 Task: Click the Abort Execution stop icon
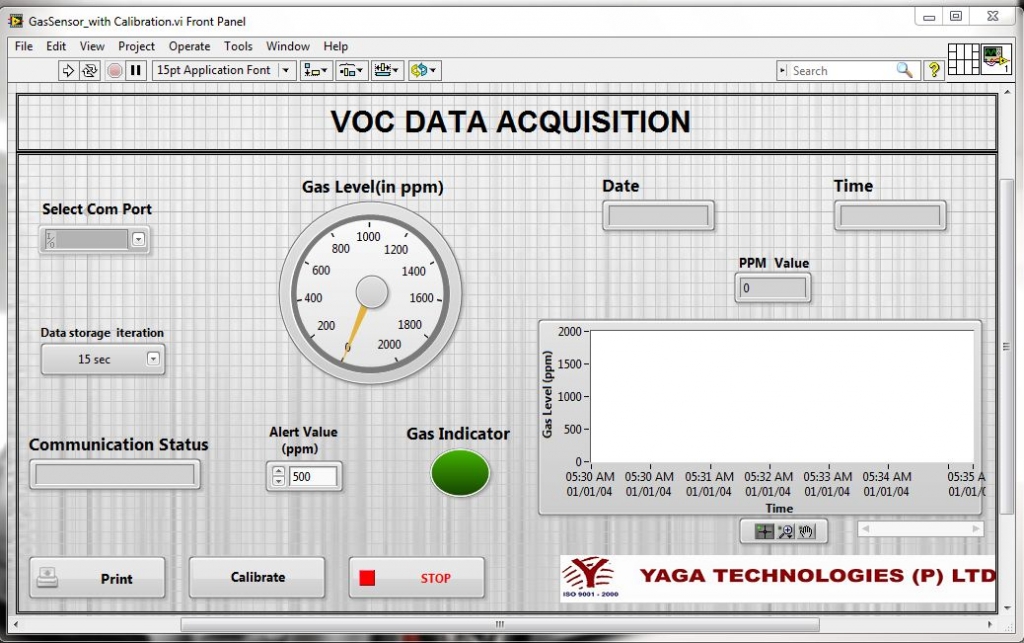(x=114, y=70)
